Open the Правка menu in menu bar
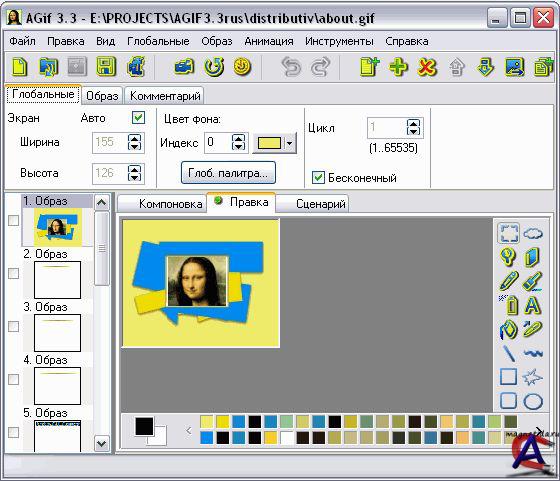 [x=66, y=41]
